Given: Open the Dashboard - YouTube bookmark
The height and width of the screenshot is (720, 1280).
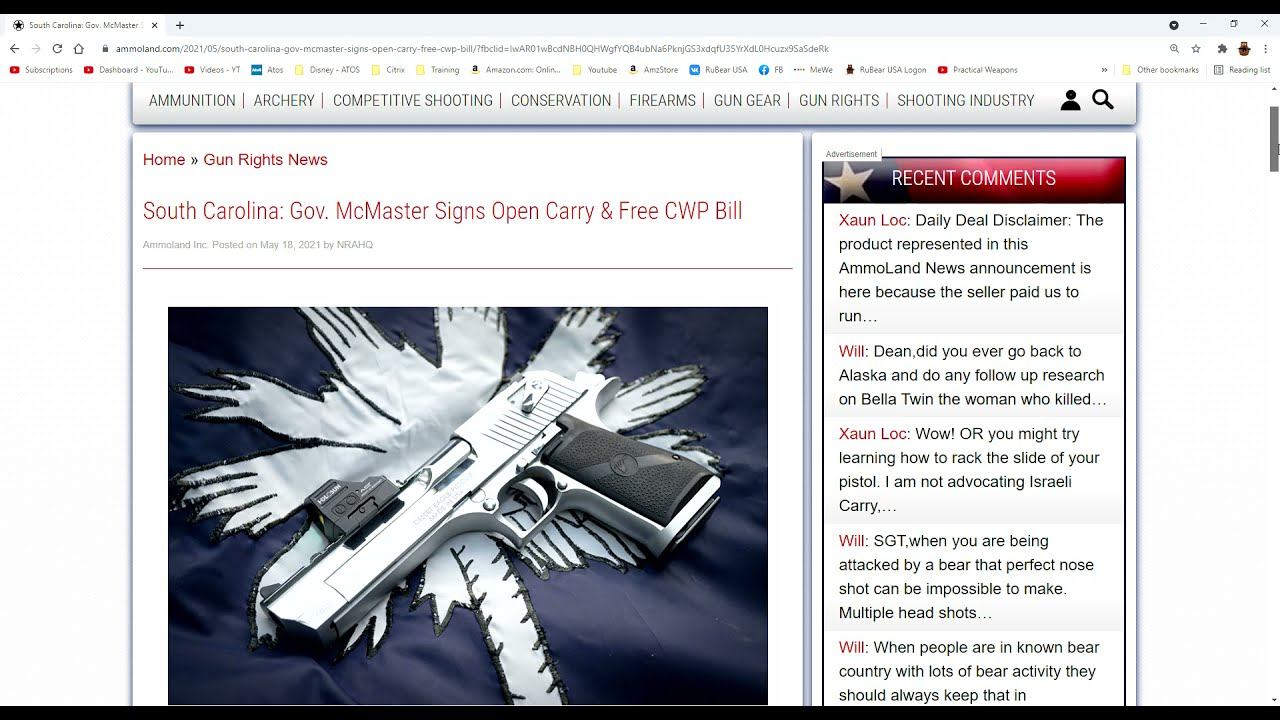Looking at the screenshot, I should click(129, 70).
